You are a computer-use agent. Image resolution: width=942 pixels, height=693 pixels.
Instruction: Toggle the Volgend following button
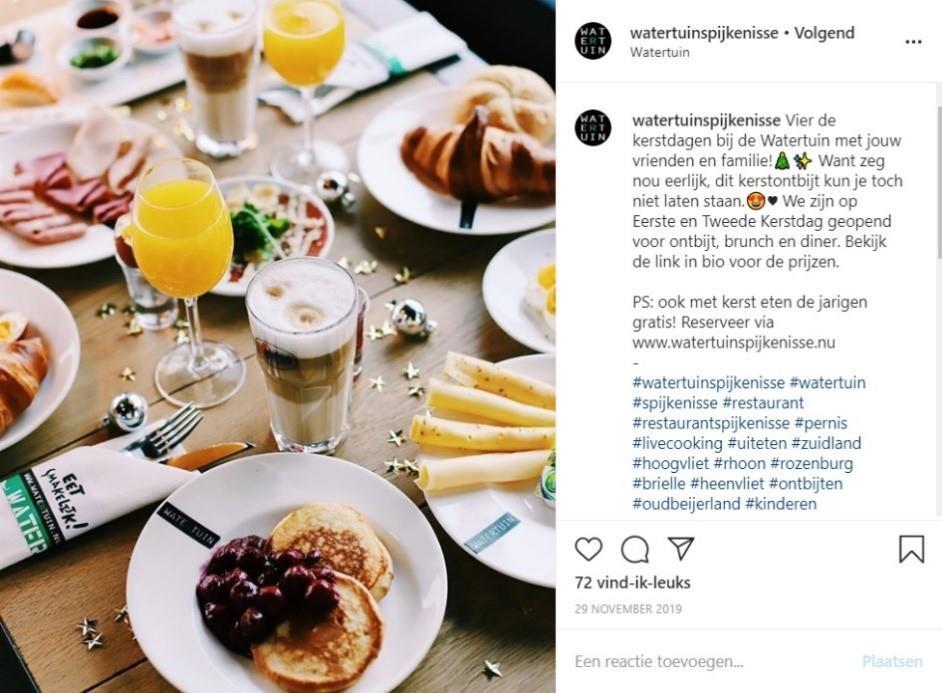click(824, 33)
